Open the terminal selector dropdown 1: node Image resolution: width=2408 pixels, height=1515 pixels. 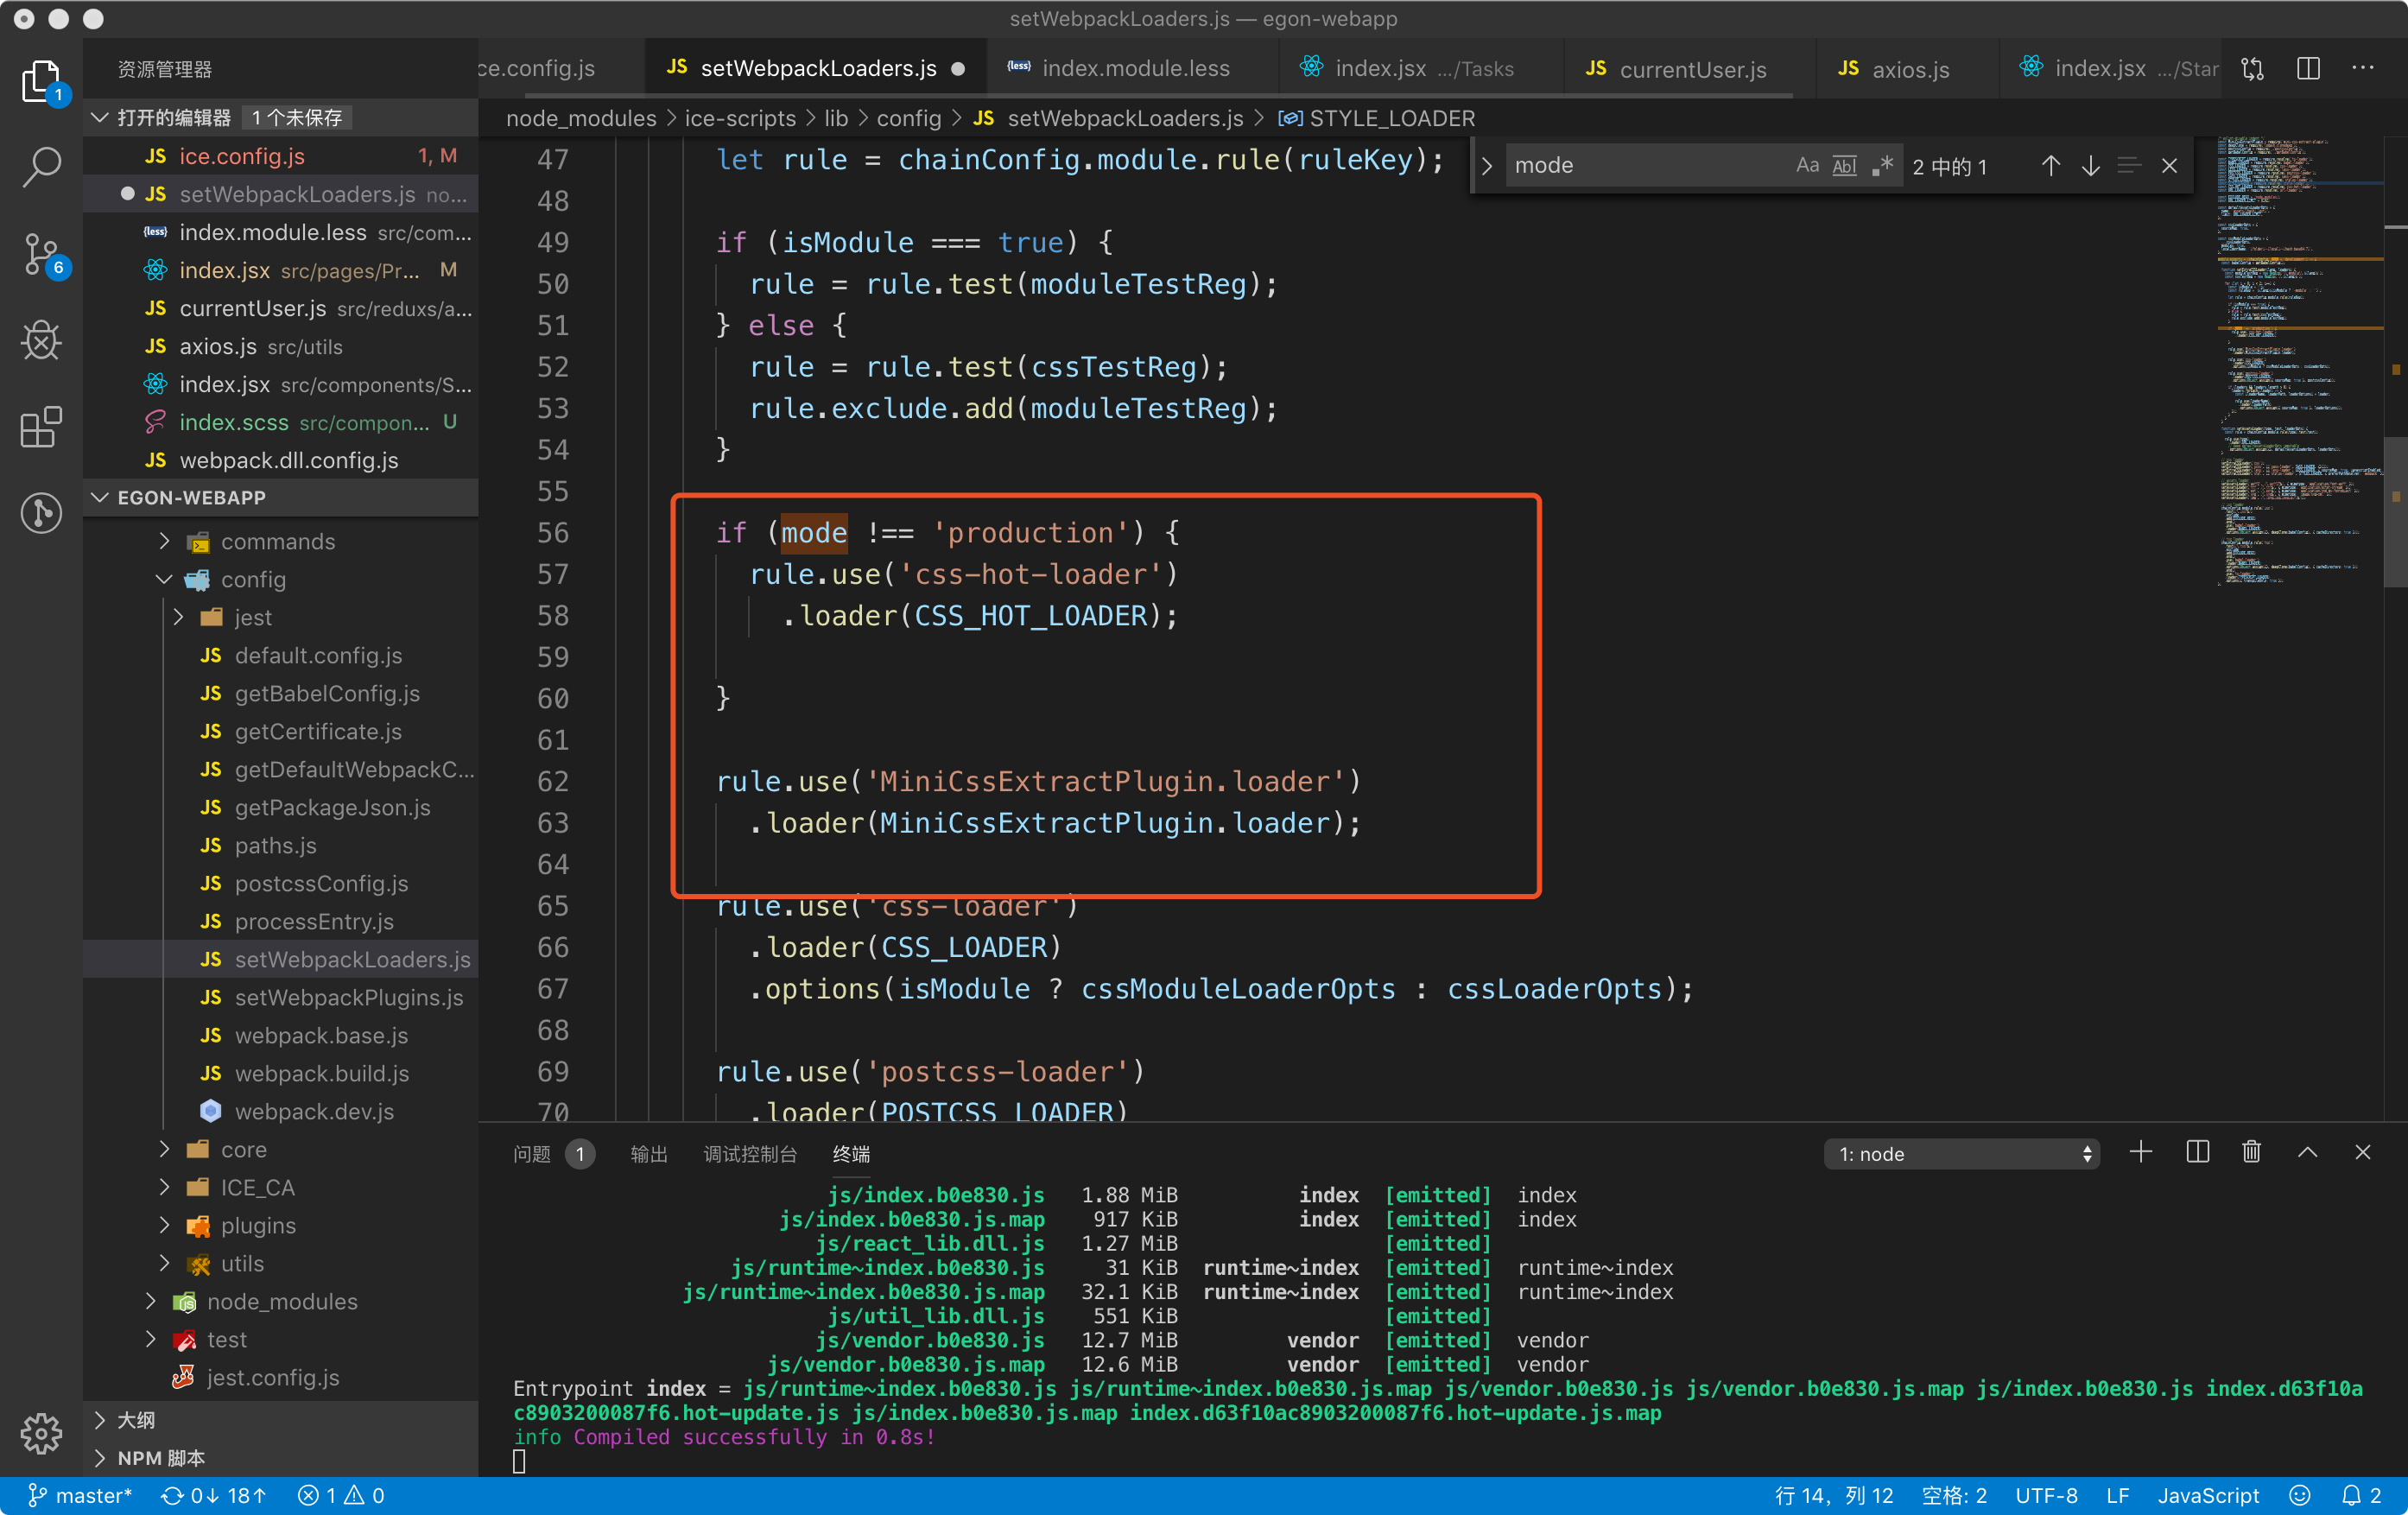point(1960,1153)
